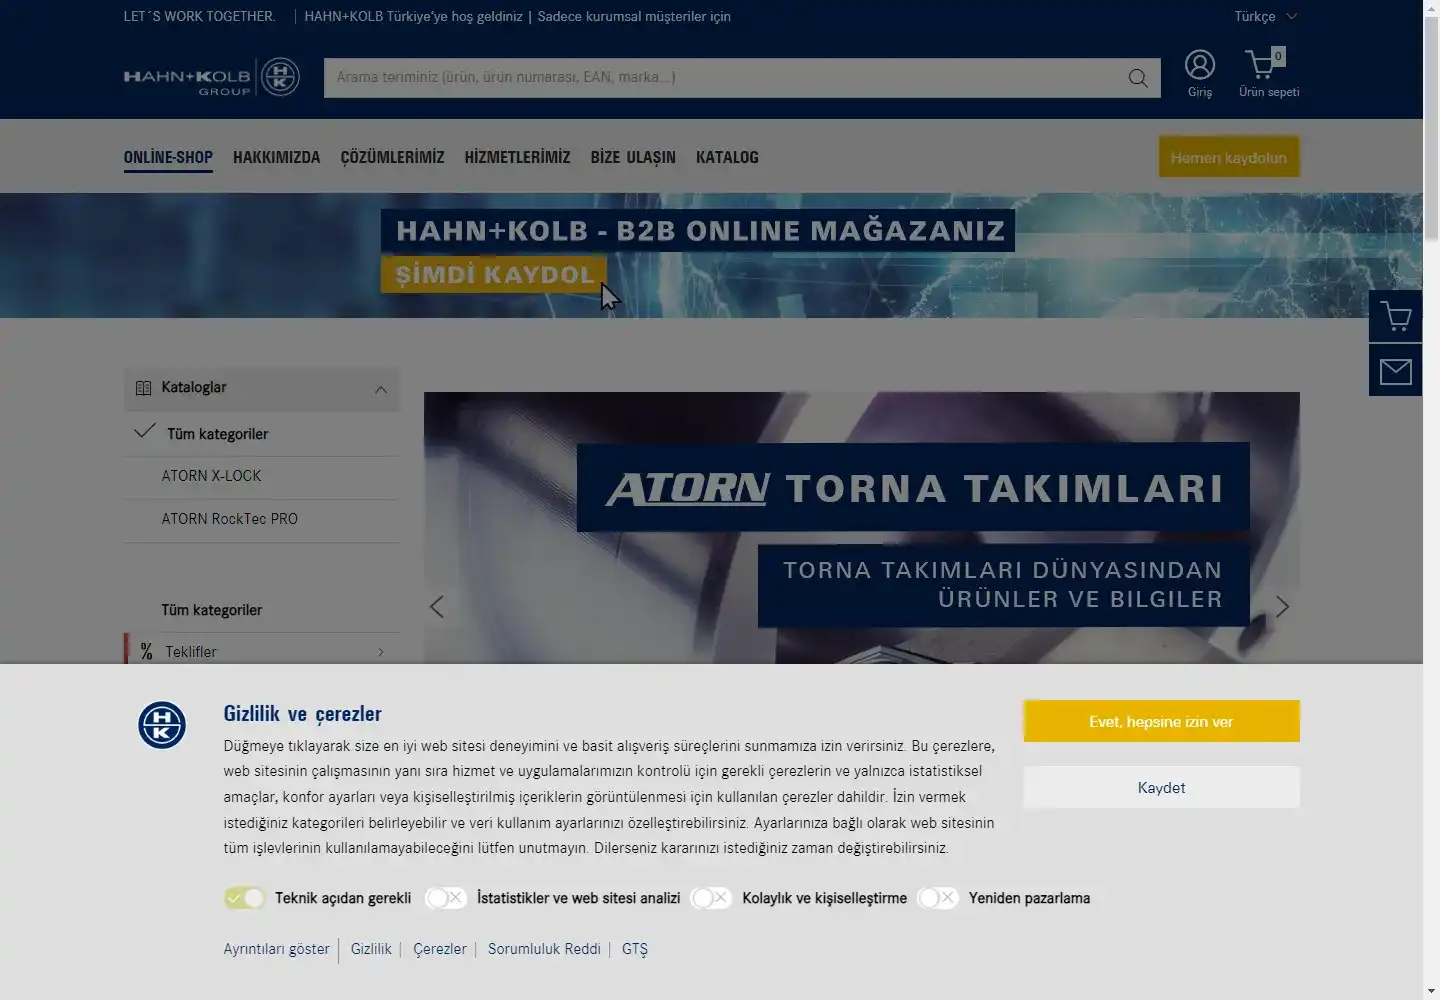Open the Türkçe language dropdown

point(1265,16)
